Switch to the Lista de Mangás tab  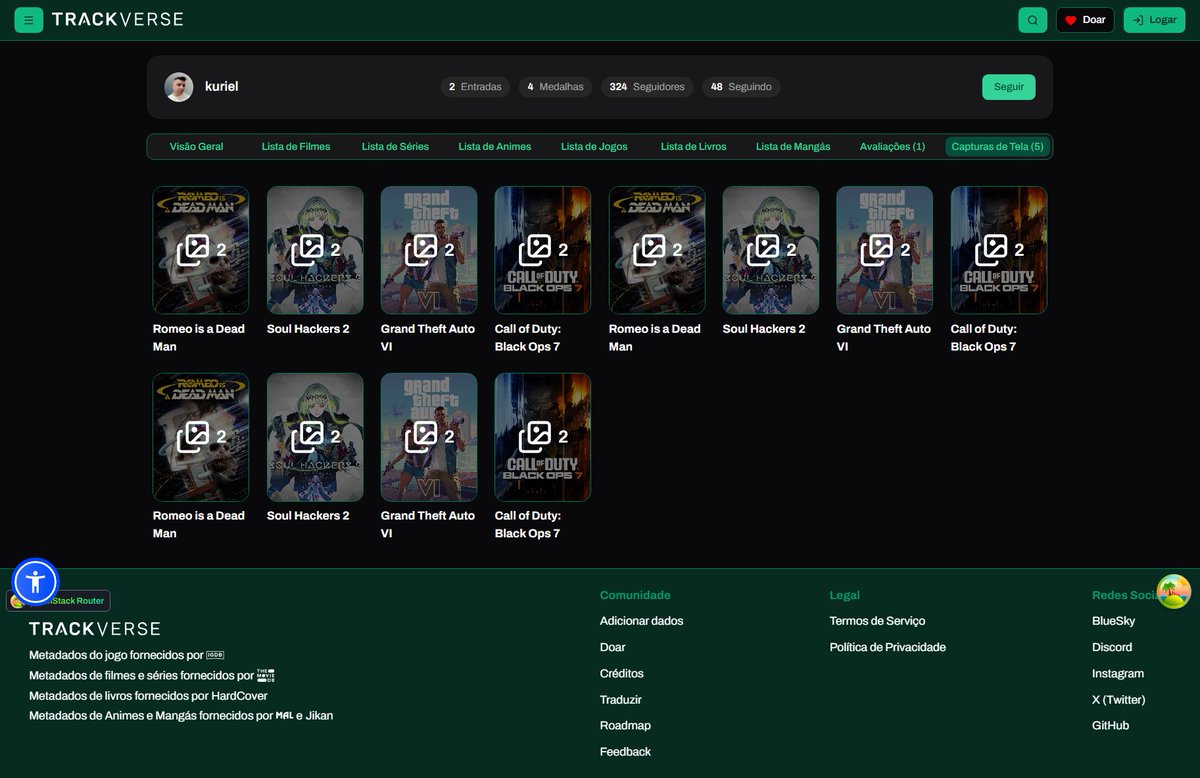[x=793, y=146]
